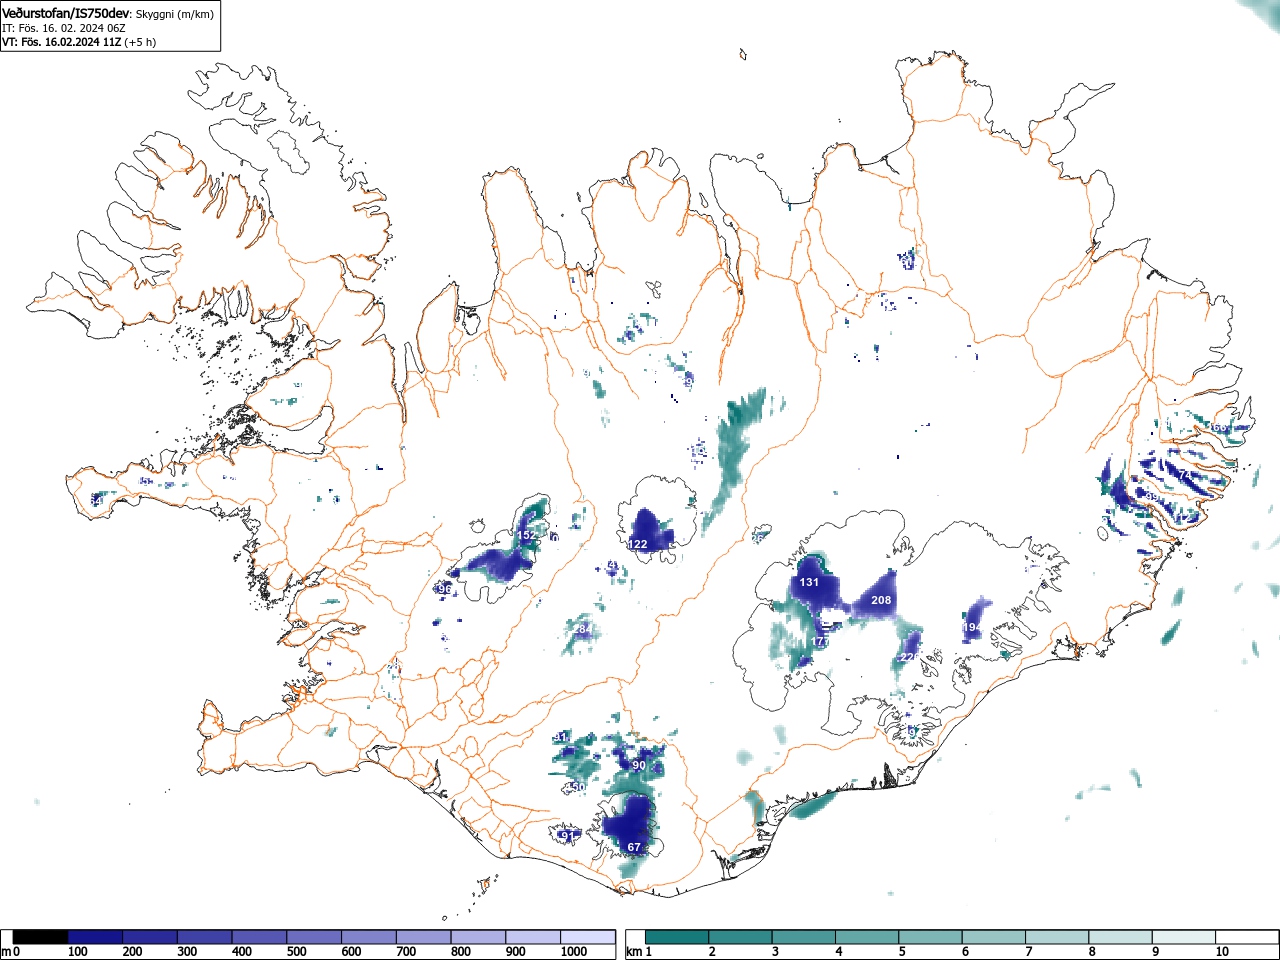Select the 100–200 m dark blue swatch
The width and height of the screenshot is (1280, 960).
tap(95, 937)
